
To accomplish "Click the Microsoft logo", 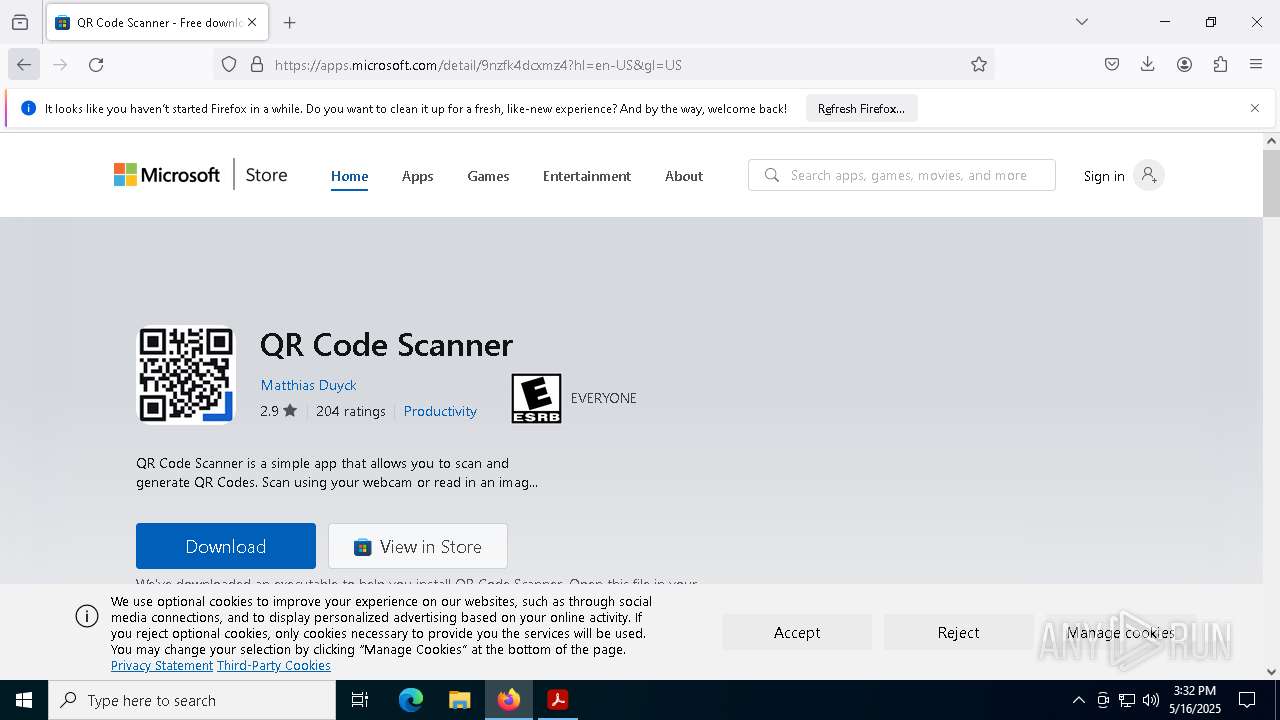I will 167,175.
